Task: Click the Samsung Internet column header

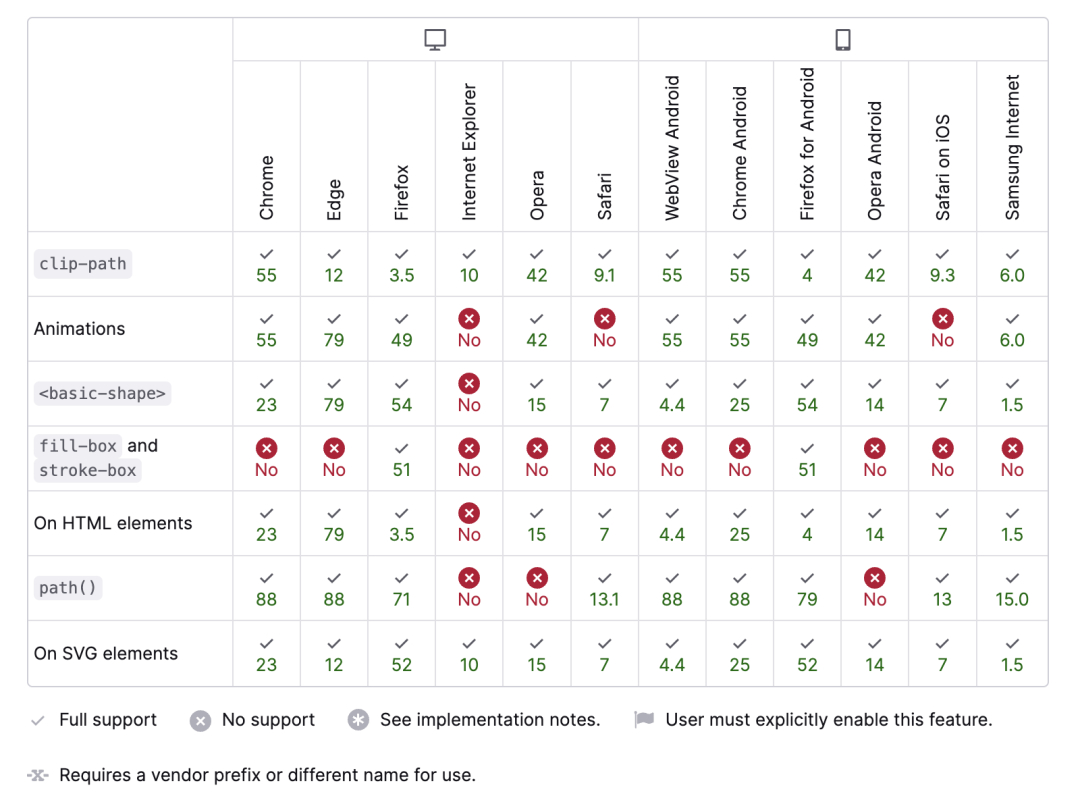Action: (1012, 147)
